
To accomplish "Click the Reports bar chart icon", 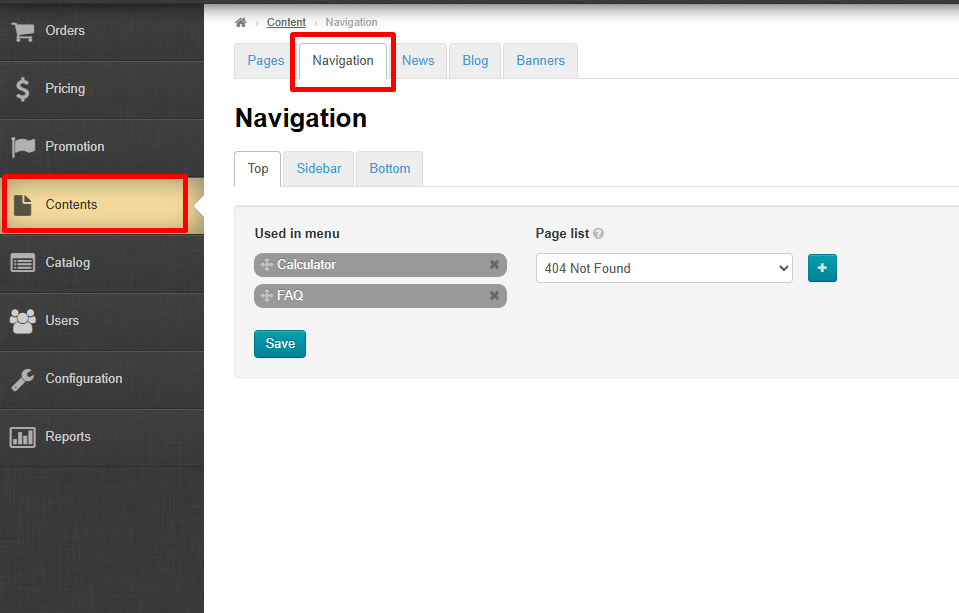I will click(x=23, y=437).
